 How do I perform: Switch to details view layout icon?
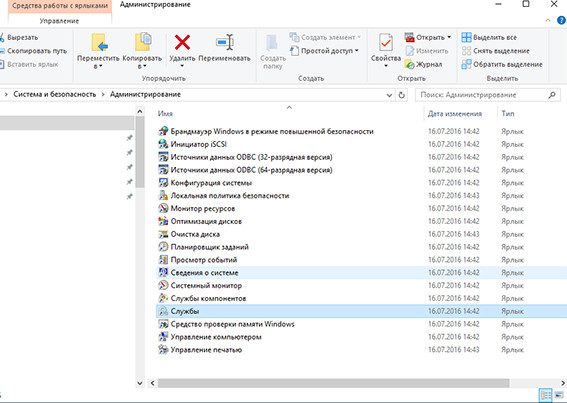(x=545, y=395)
